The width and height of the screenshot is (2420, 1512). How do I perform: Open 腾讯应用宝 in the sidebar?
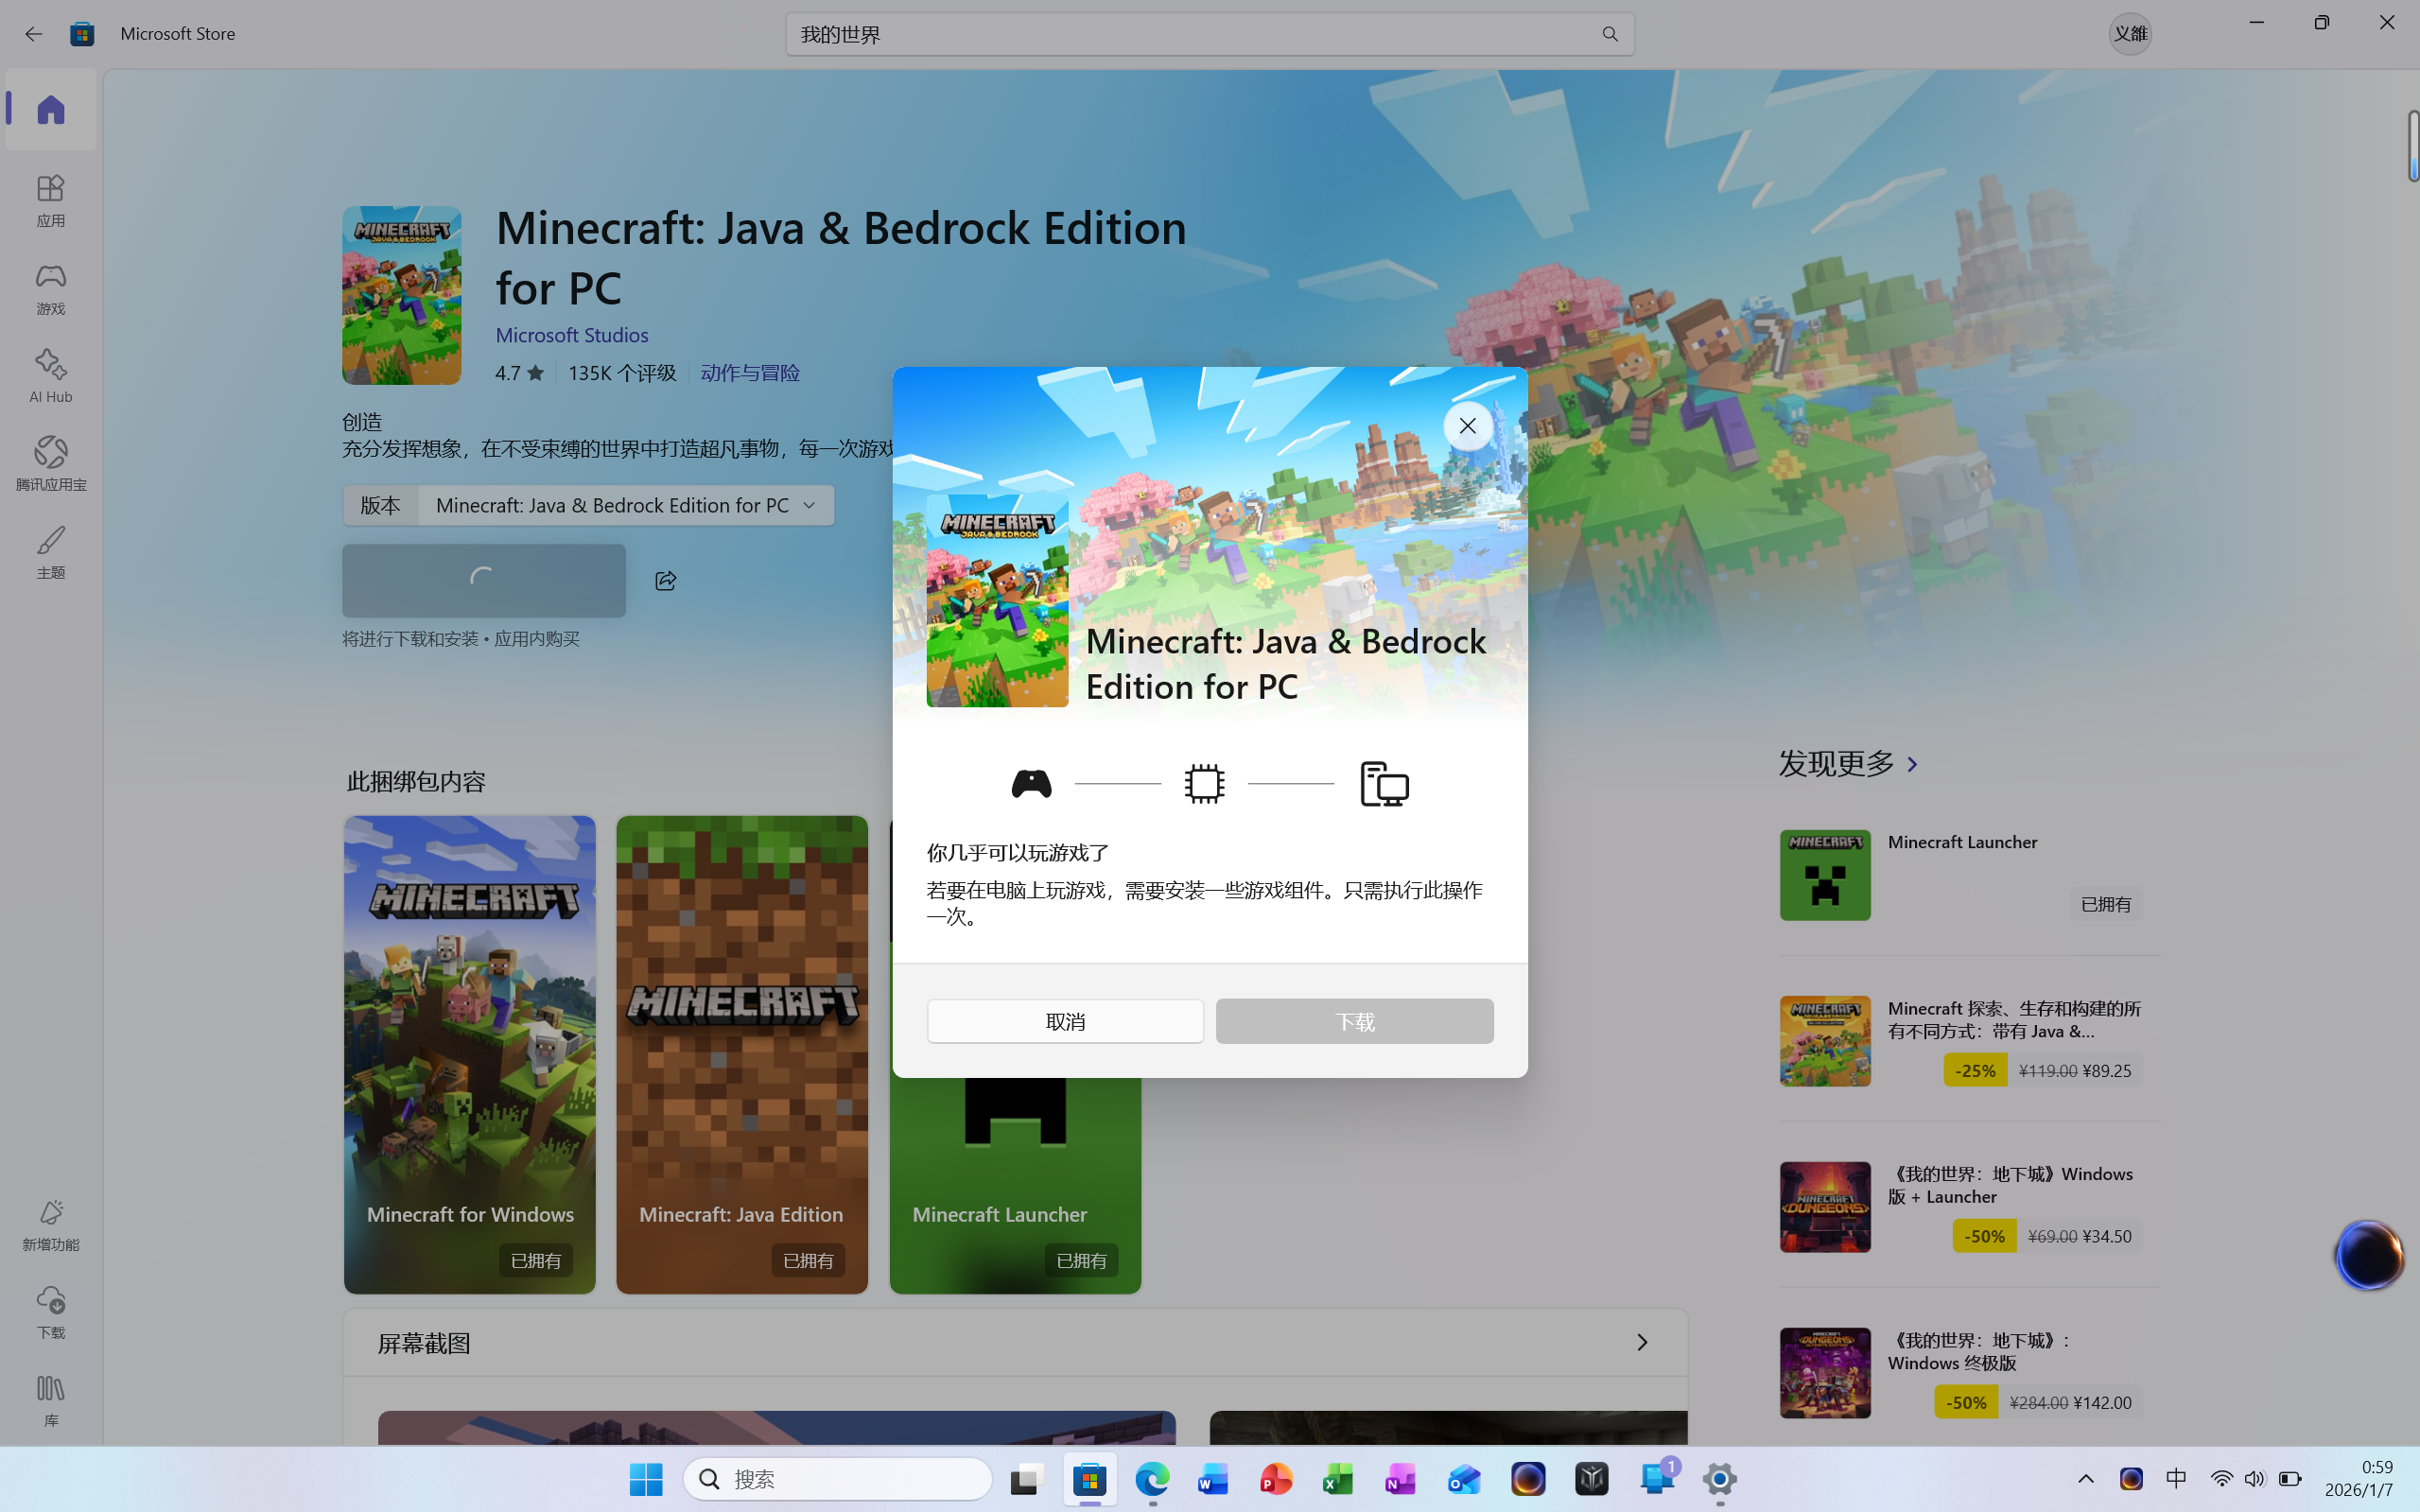pos(50,463)
